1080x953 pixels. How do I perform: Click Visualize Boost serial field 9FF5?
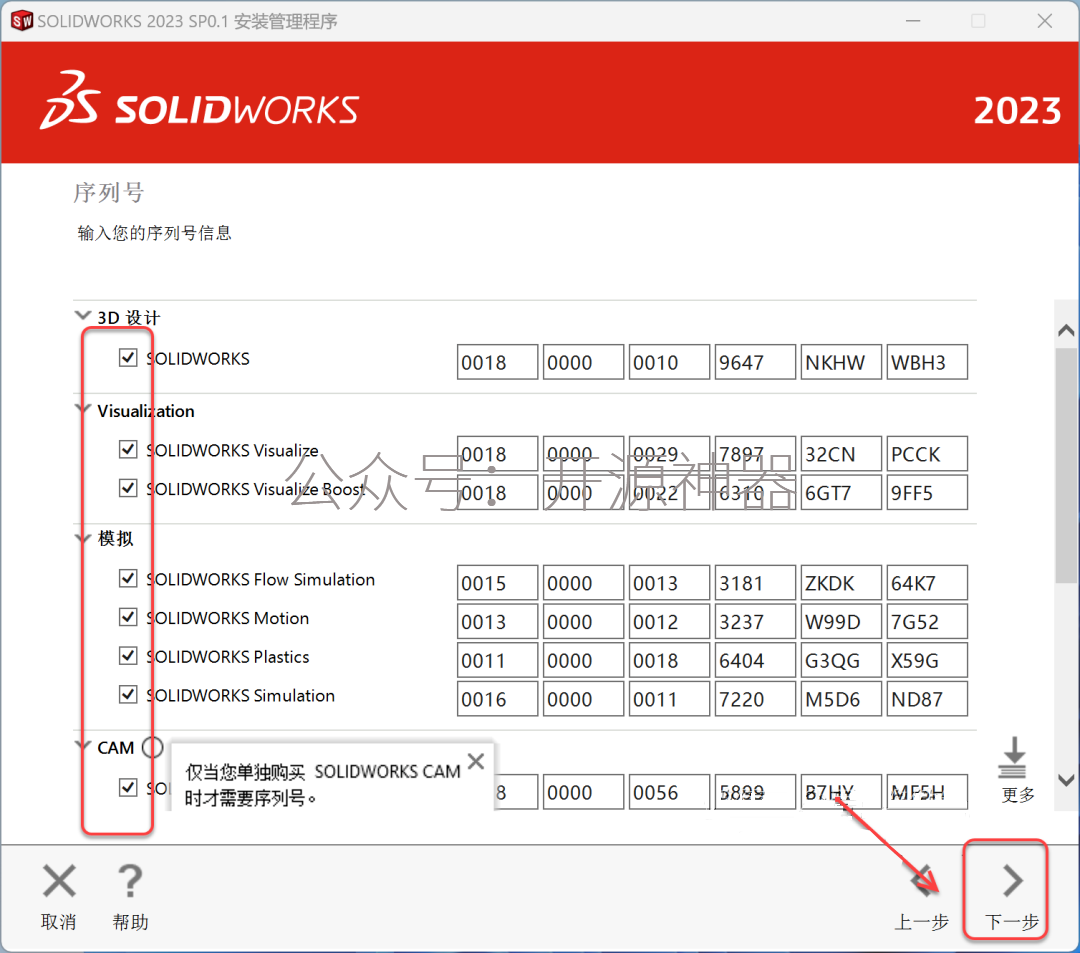tap(927, 492)
